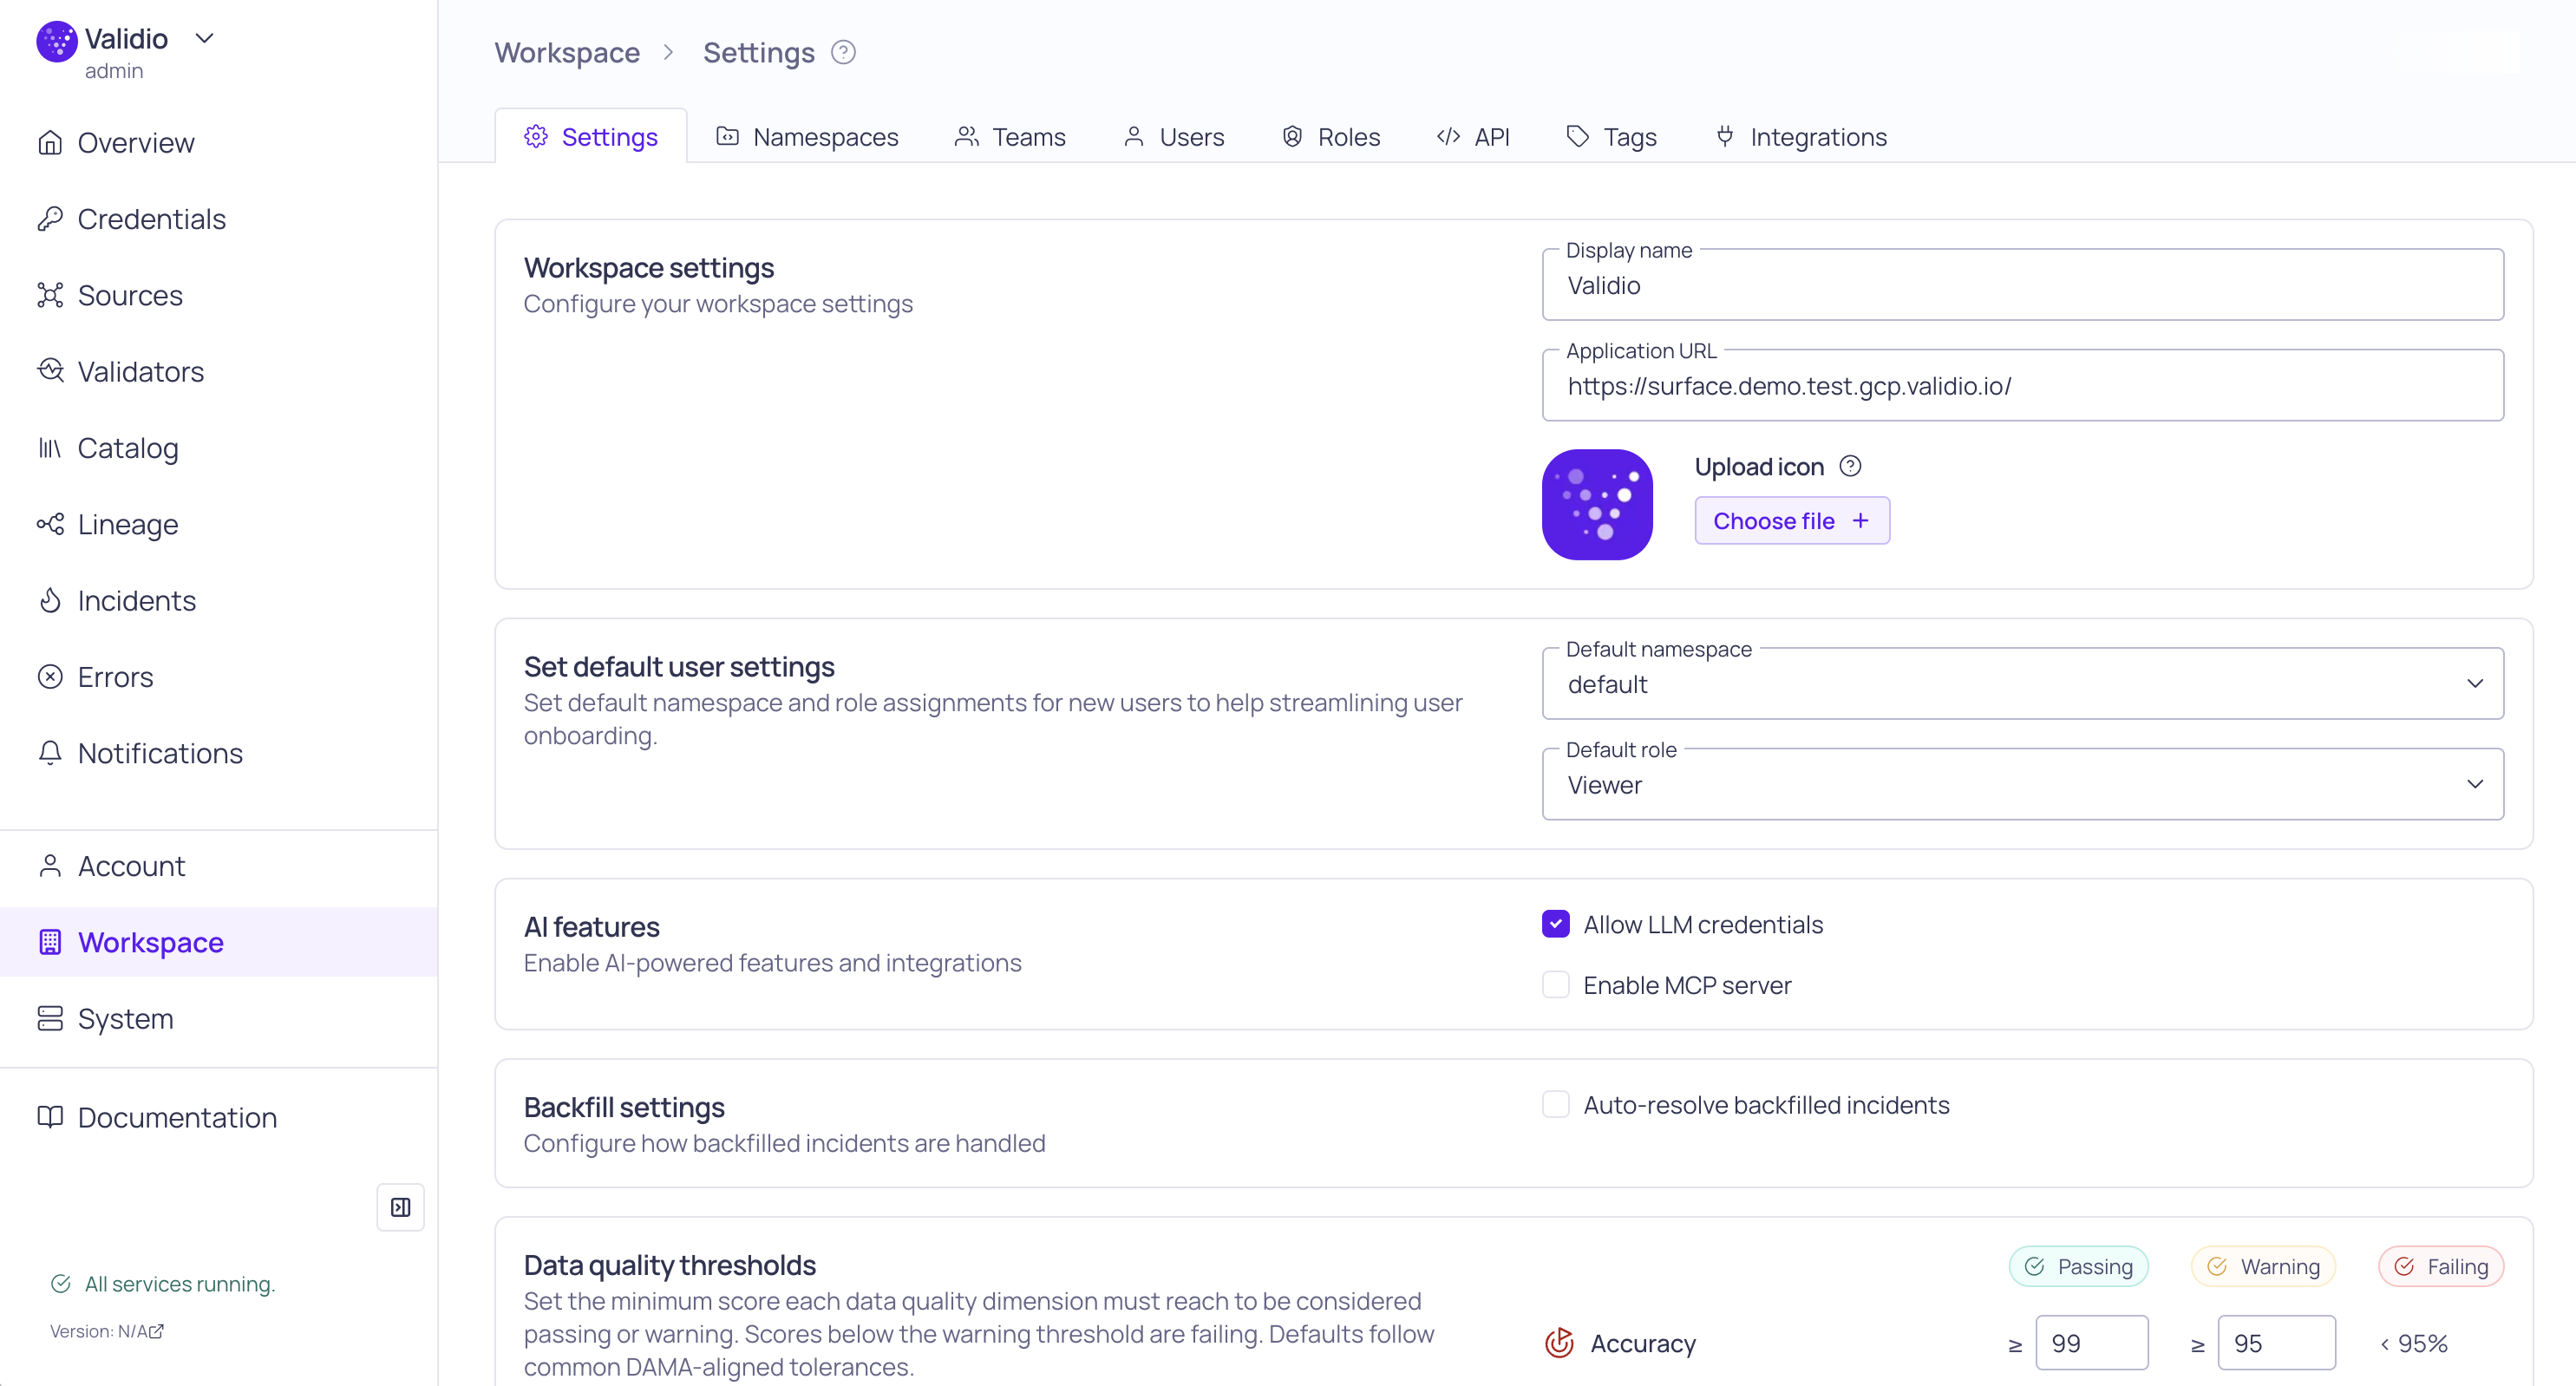Click the help icon beside Upload icon
Viewport: 2576px width, 1386px height.
tap(1850, 466)
